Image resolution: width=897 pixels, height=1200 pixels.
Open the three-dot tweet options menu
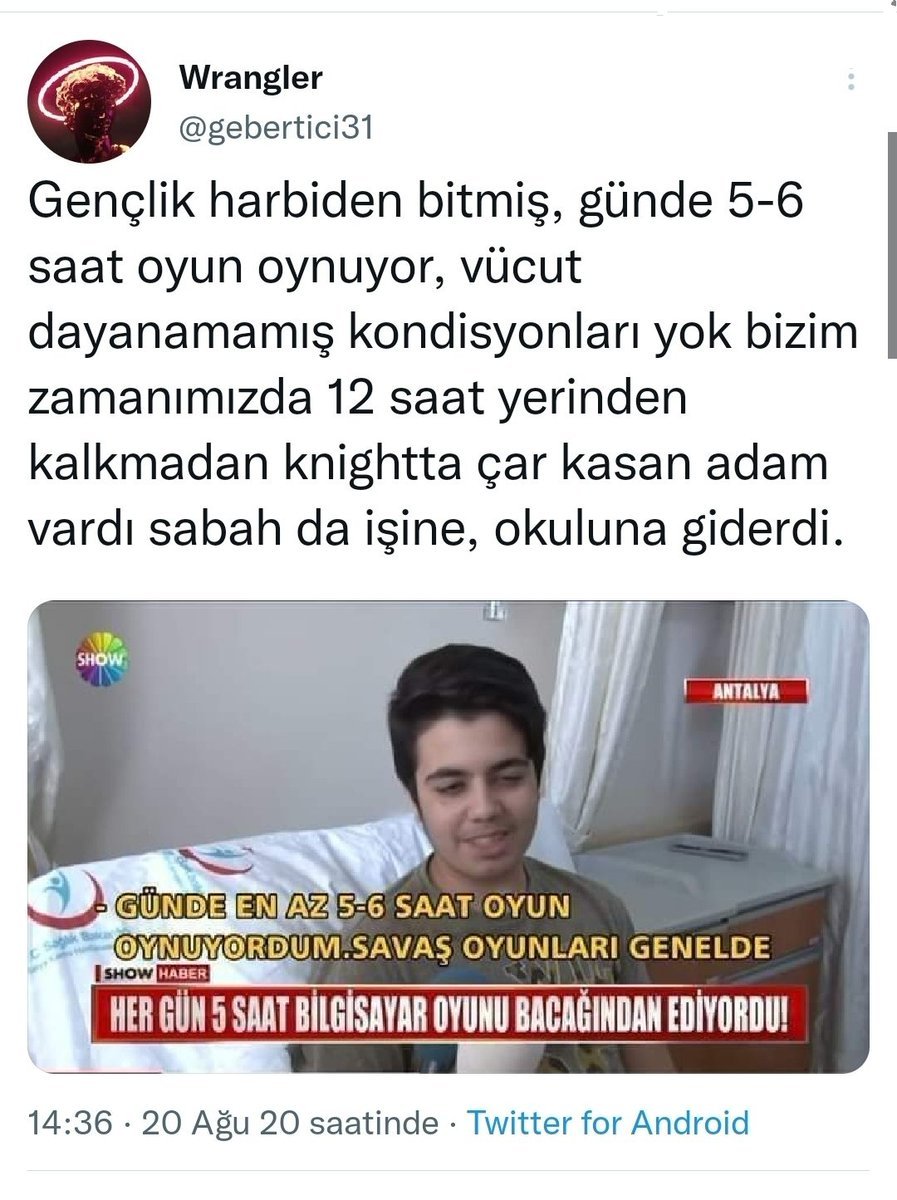pyautogui.click(x=851, y=81)
